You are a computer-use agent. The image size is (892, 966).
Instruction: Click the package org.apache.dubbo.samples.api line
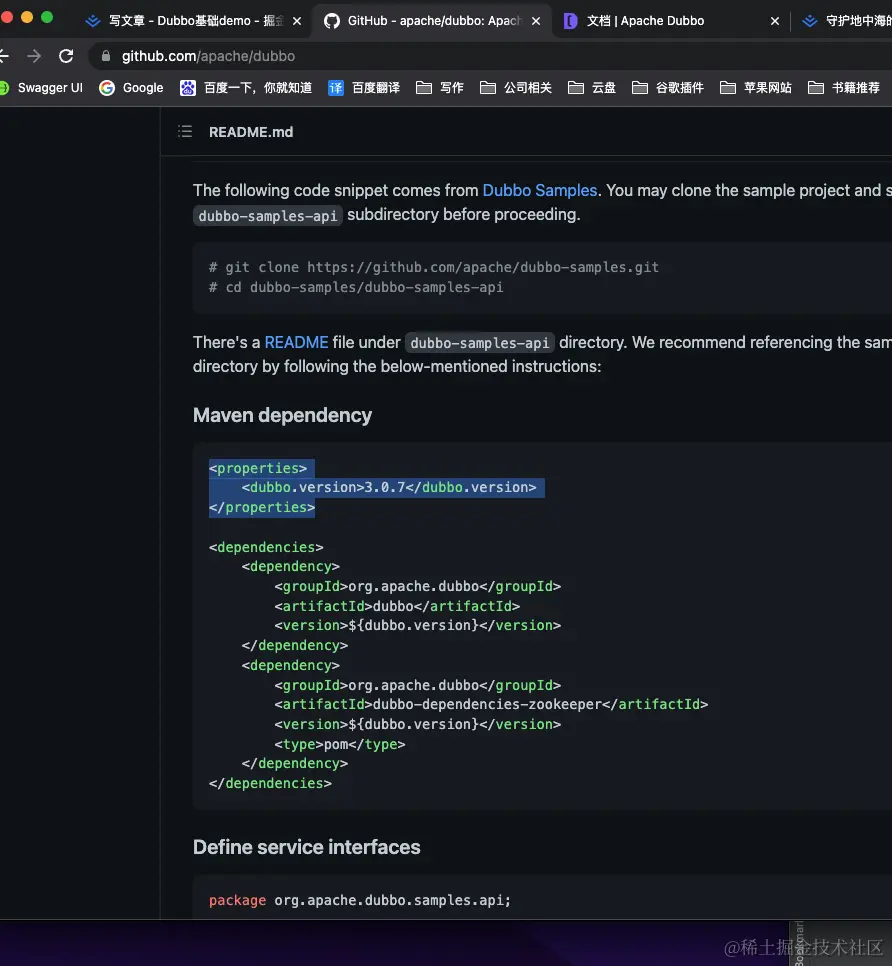point(360,900)
